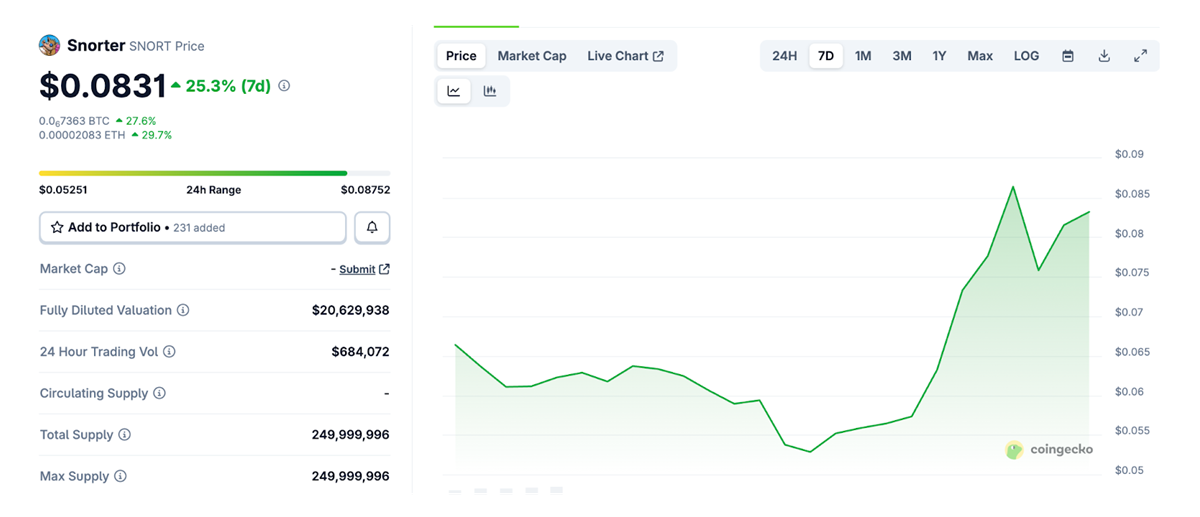Switch to the line chart view icon
The width and height of the screenshot is (1200, 517).
click(454, 91)
